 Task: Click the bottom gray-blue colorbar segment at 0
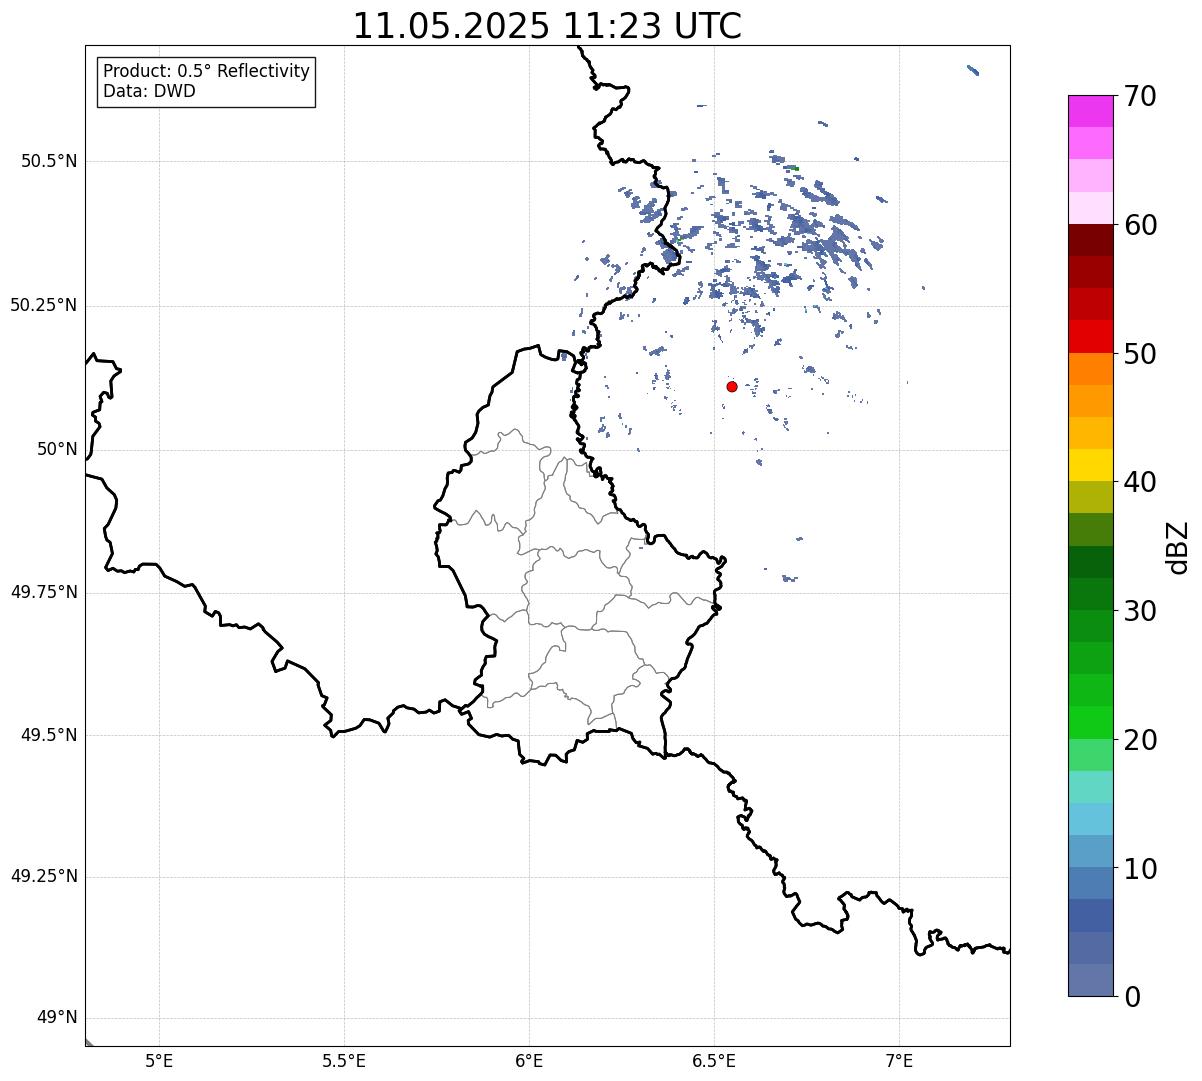1090,980
